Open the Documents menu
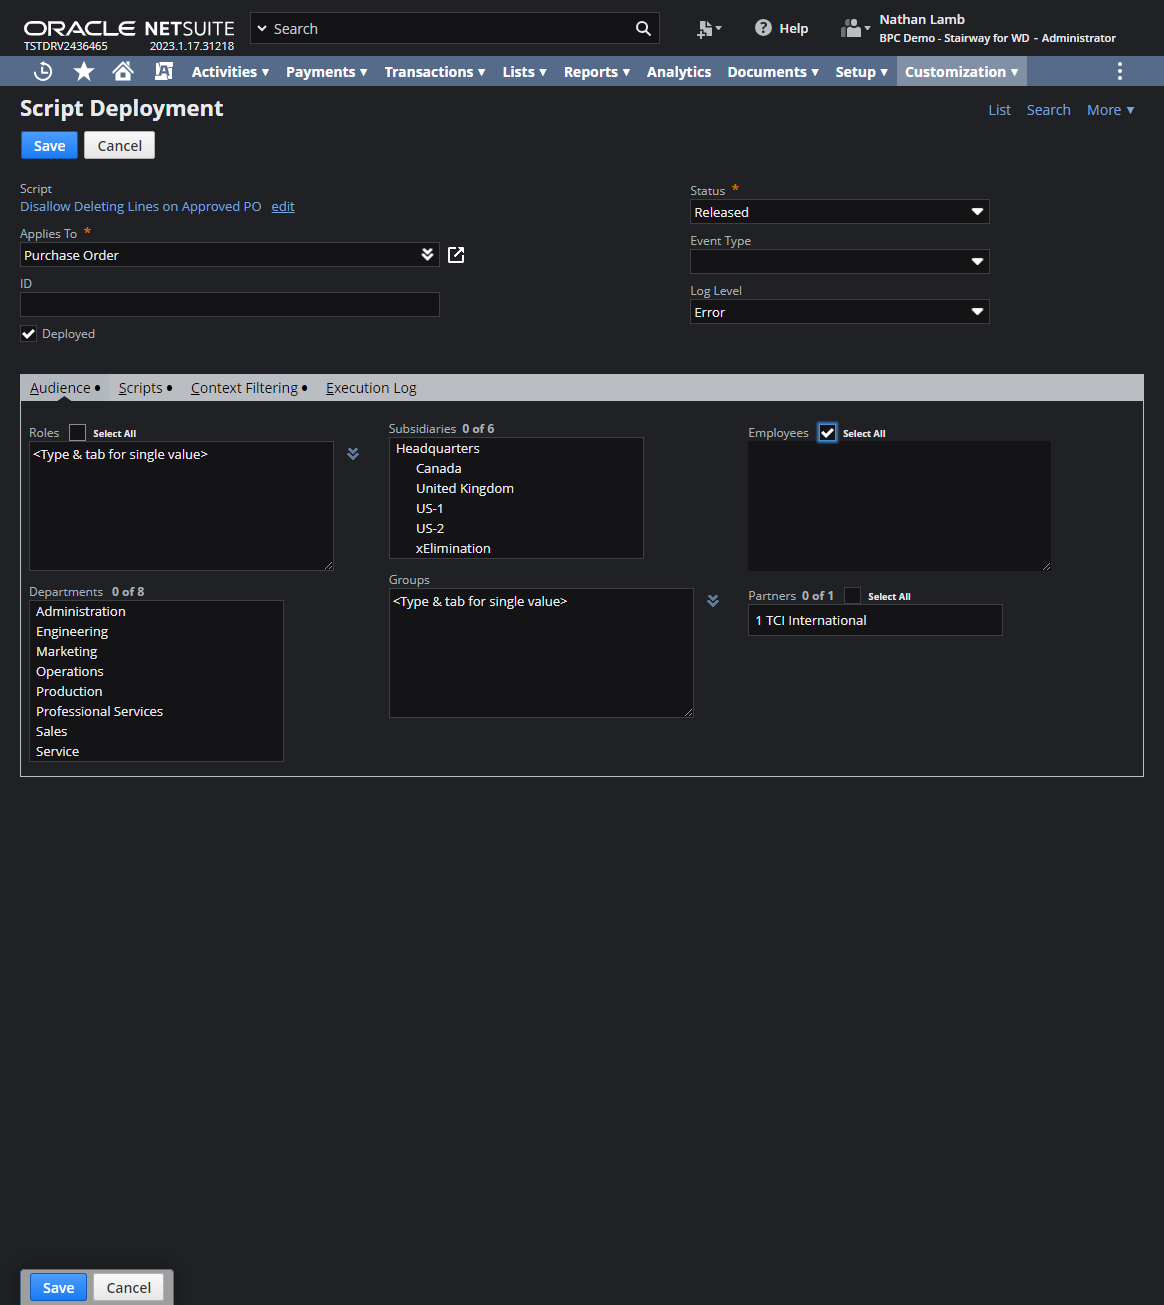Image resolution: width=1164 pixels, height=1305 pixels. (773, 72)
